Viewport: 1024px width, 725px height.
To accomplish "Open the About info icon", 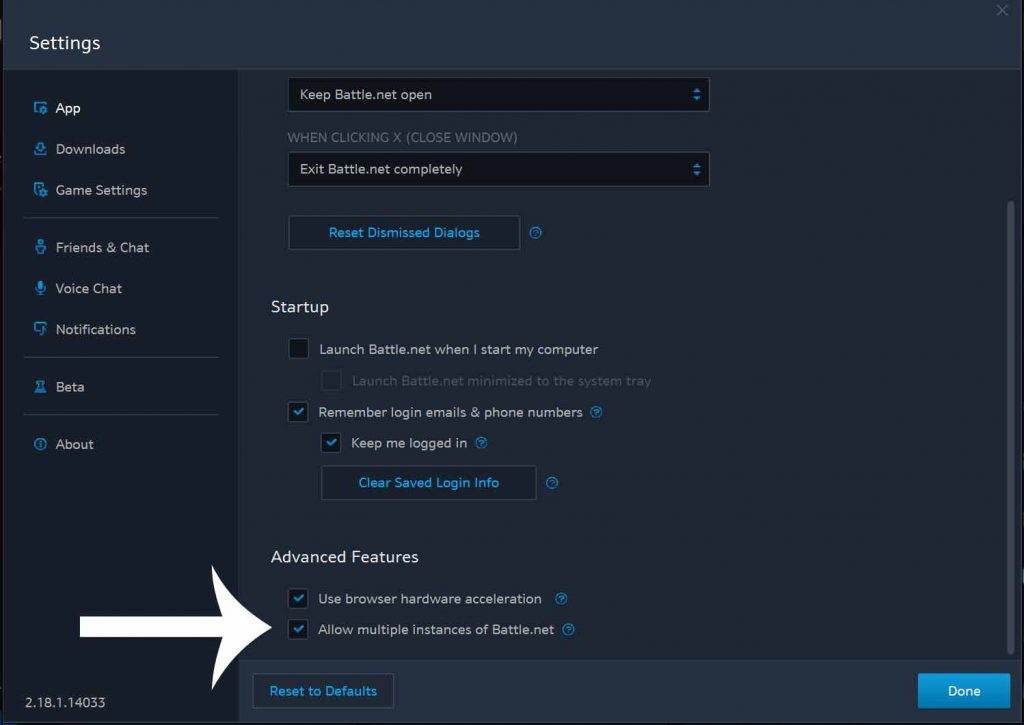I will (x=42, y=444).
